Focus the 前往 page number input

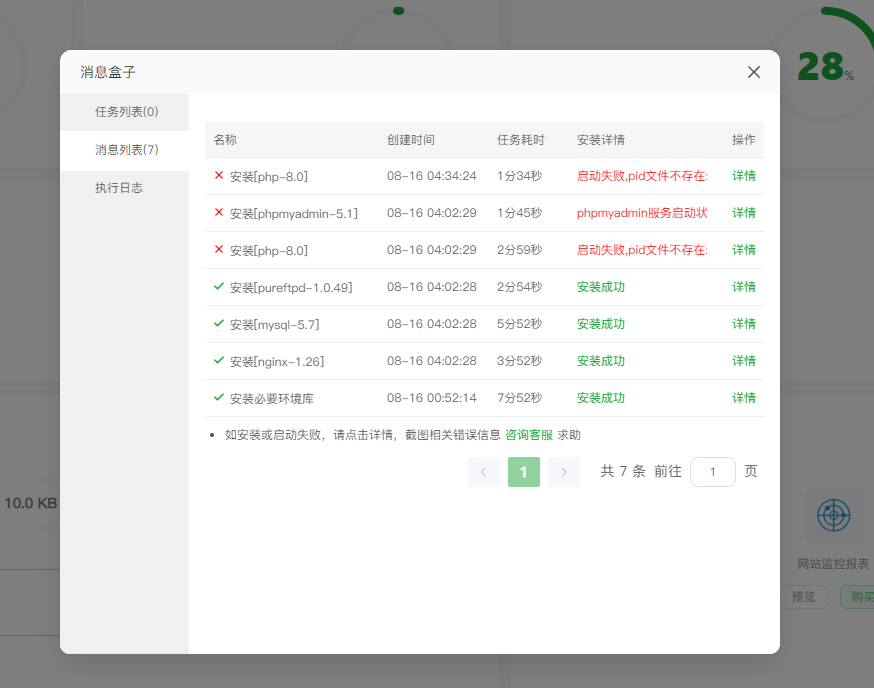712,472
